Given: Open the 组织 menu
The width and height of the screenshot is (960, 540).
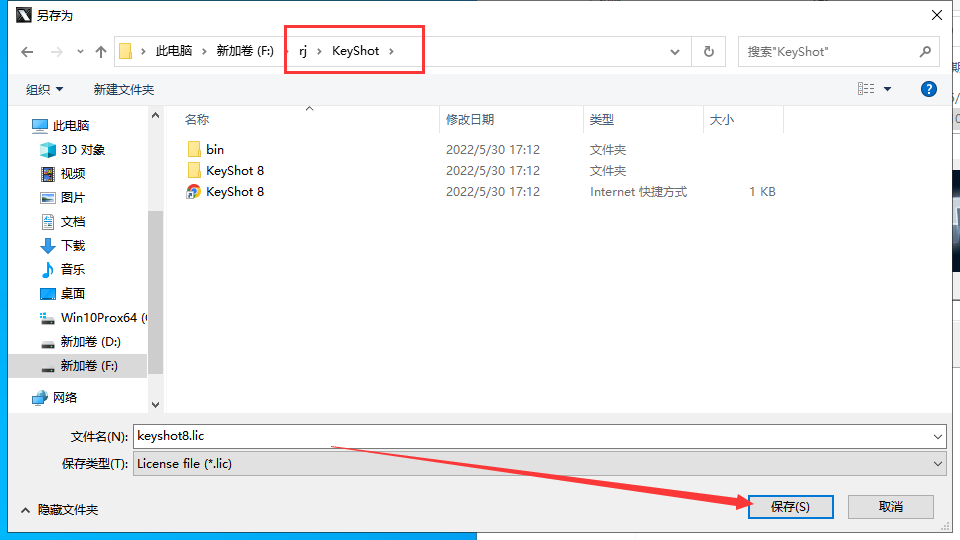Looking at the screenshot, I should pos(44,89).
